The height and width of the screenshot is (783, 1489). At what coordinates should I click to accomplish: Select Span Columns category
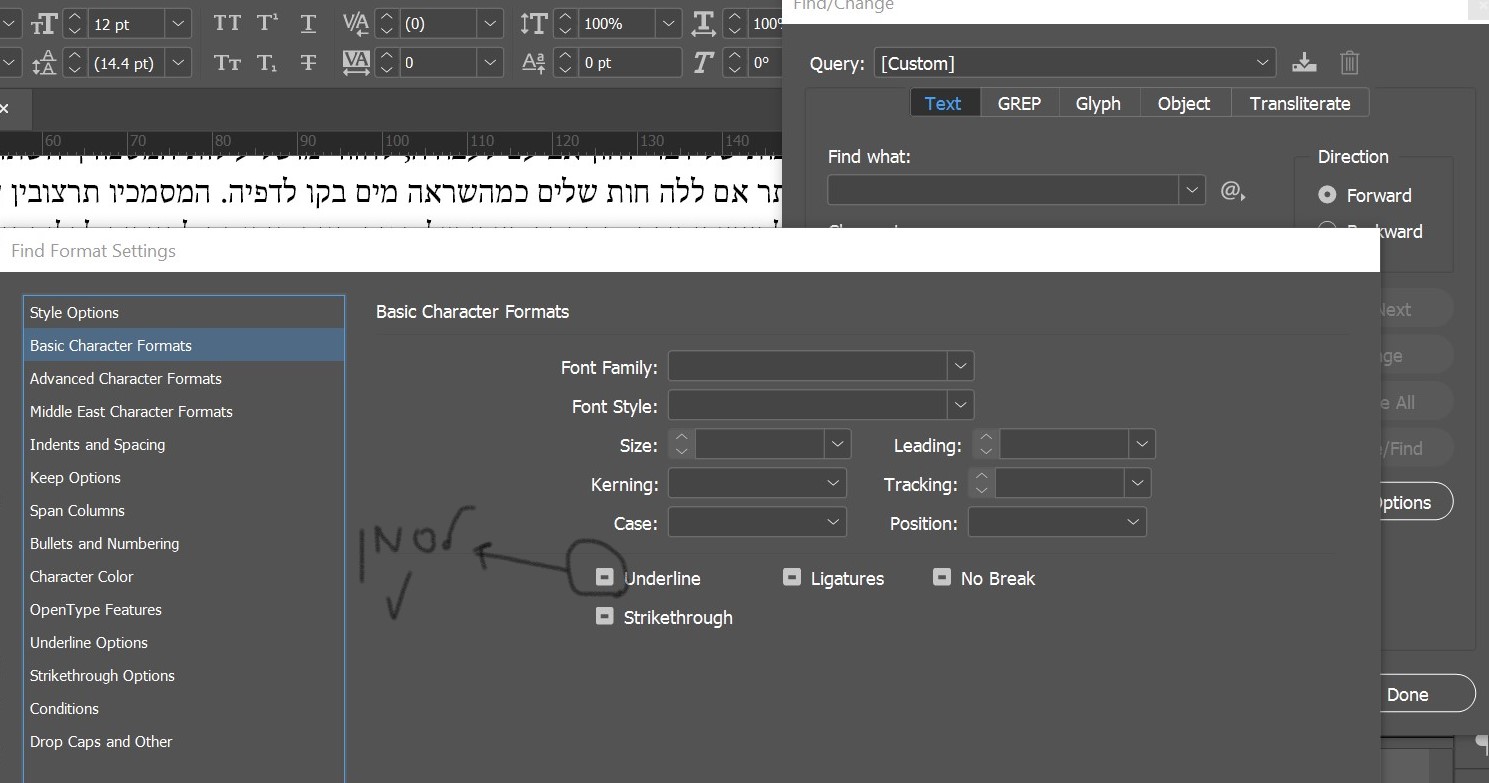(x=184, y=511)
